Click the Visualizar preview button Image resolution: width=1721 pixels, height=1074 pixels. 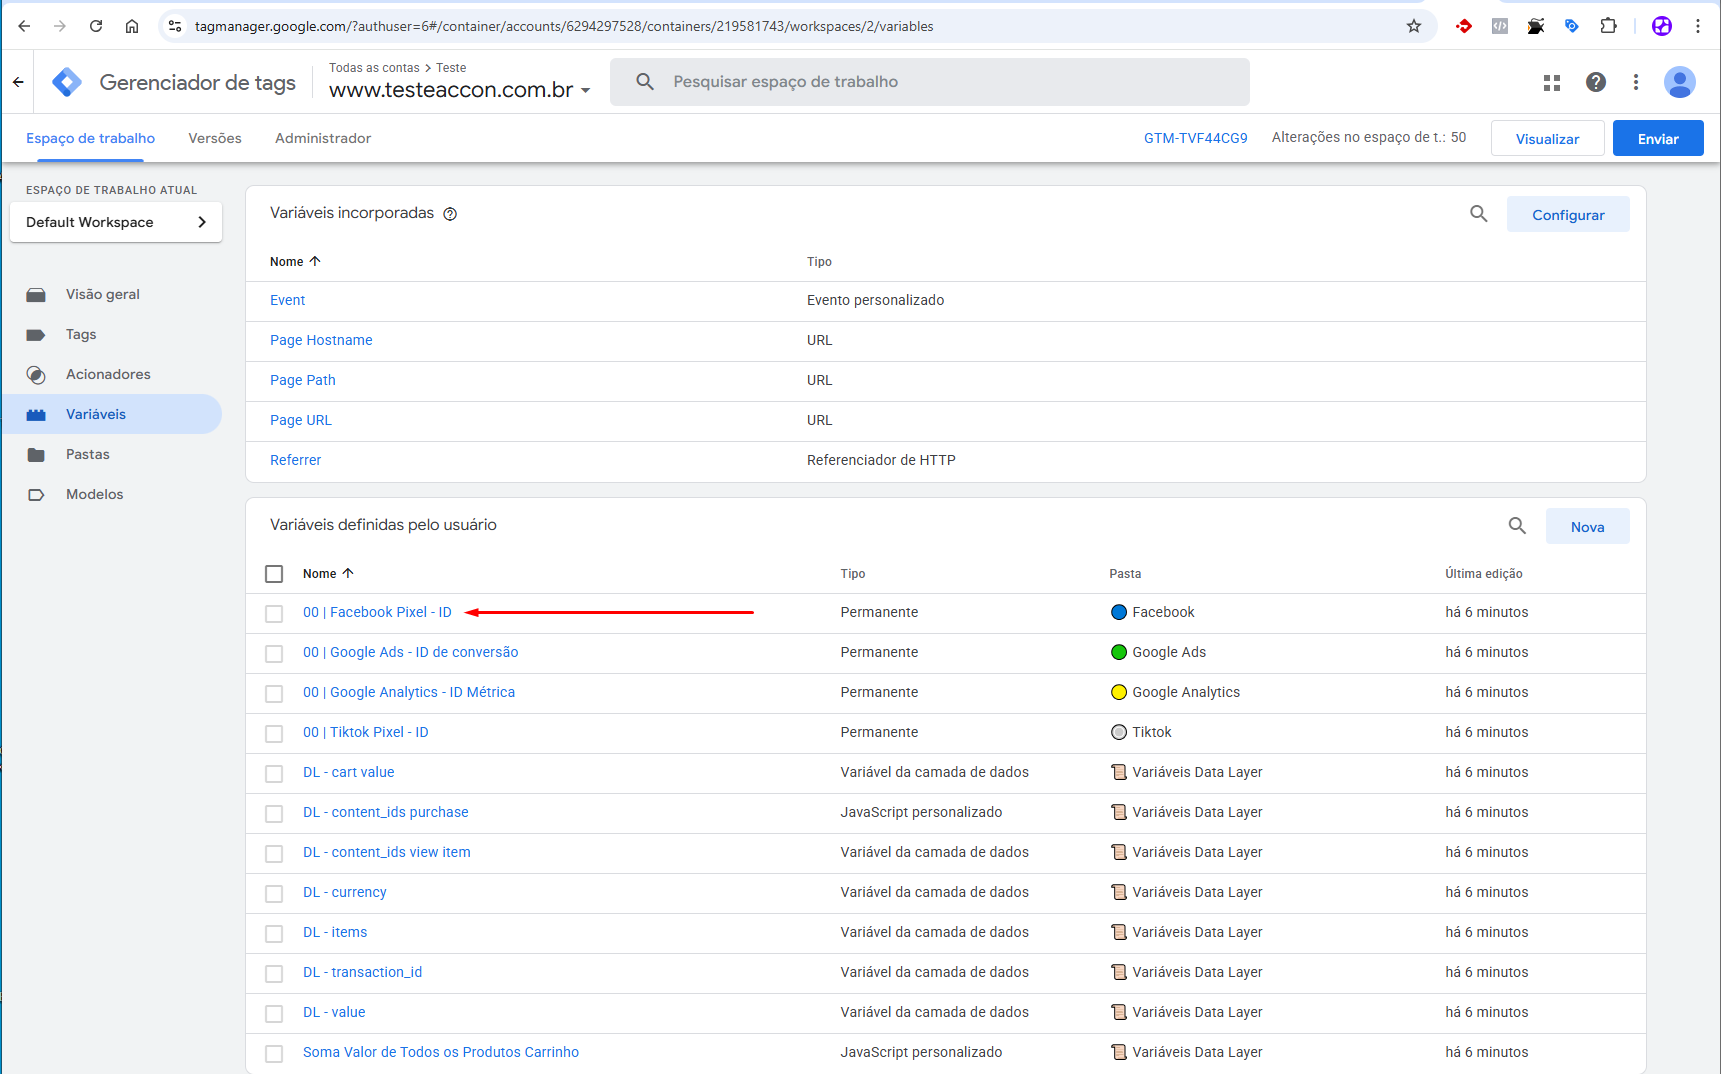click(1547, 138)
